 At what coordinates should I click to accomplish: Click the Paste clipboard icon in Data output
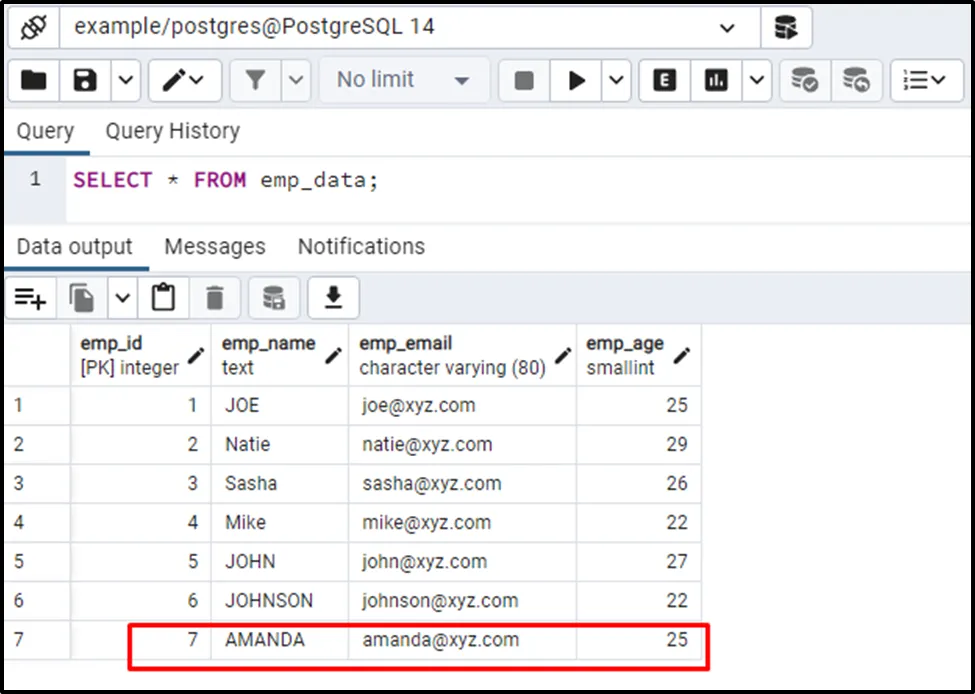(x=163, y=298)
